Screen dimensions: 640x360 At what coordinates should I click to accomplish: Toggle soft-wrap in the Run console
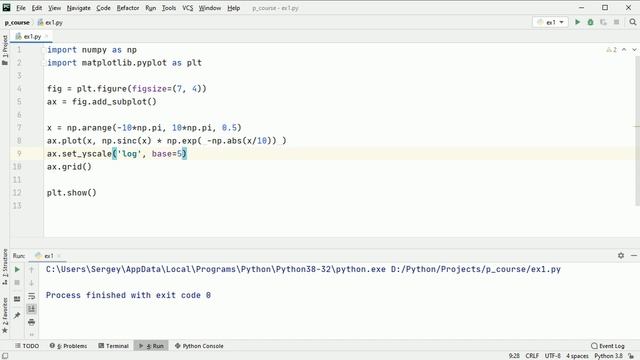pyautogui.click(x=31, y=296)
